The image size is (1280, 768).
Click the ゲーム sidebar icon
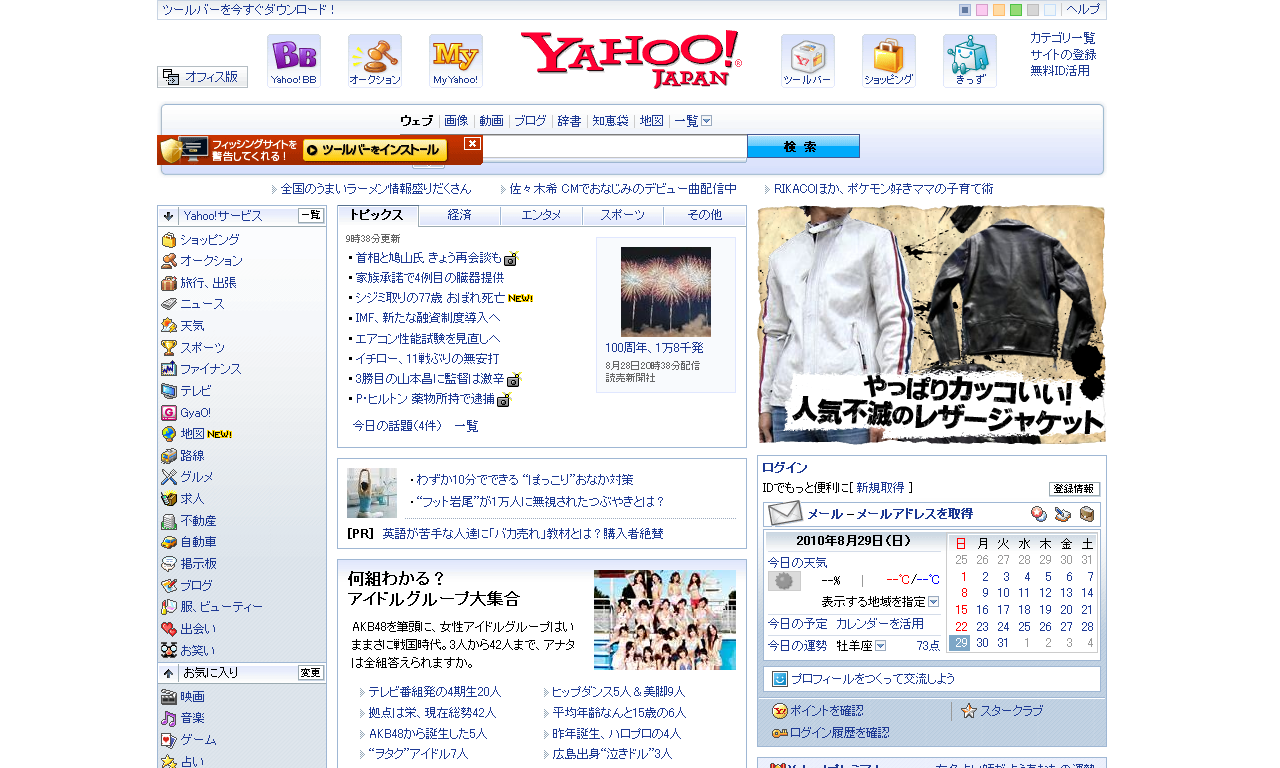point(169,740)
